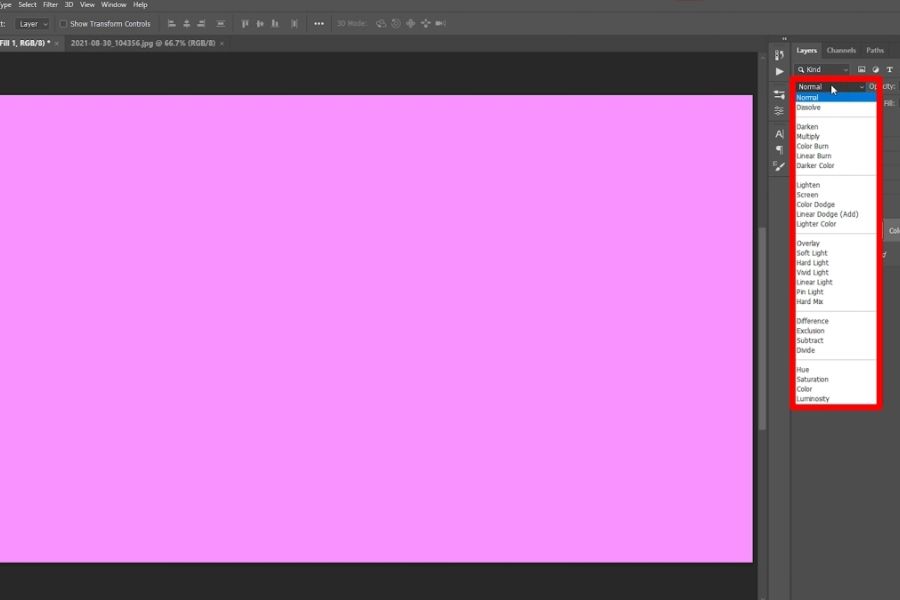Open the Kind layer filter dropdown
The height and width of the screenshot is (600, 900).
[x=823, y=70]
